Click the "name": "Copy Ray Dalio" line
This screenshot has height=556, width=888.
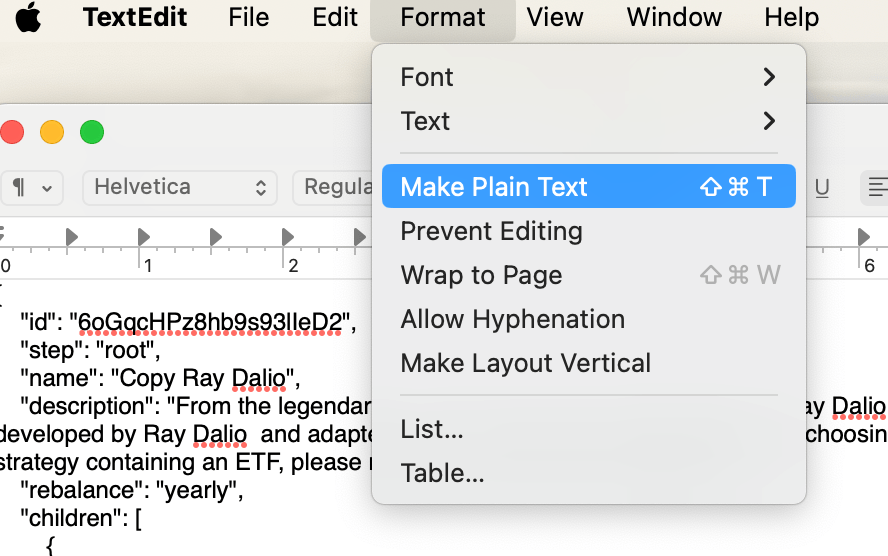160,378
